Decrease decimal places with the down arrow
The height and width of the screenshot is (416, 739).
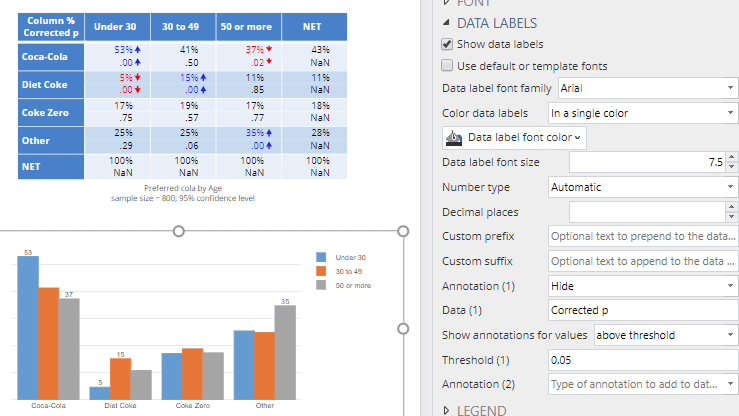(x=729, y=216)
